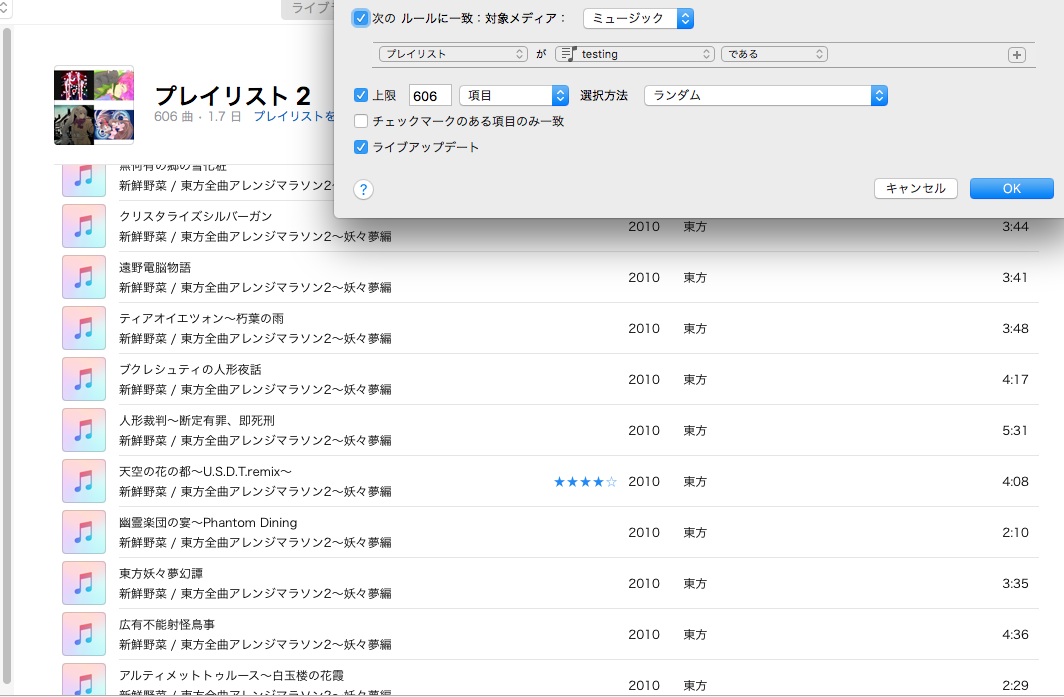This screenshot has width=1064, height=697.
Task: Click the プレイリスト 2 album artwork thumbnail
Action: tap(94, 106)
